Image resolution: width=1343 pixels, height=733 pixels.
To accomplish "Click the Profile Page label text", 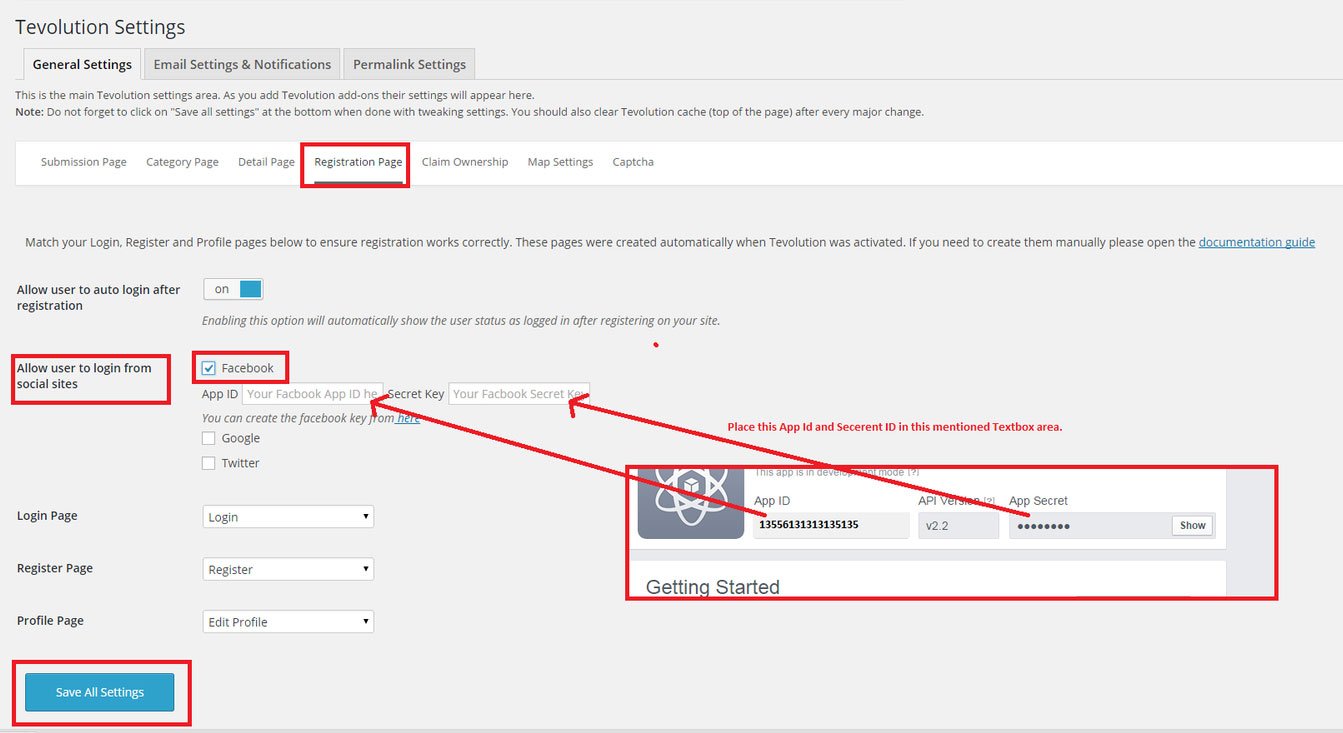I will 50,621.
